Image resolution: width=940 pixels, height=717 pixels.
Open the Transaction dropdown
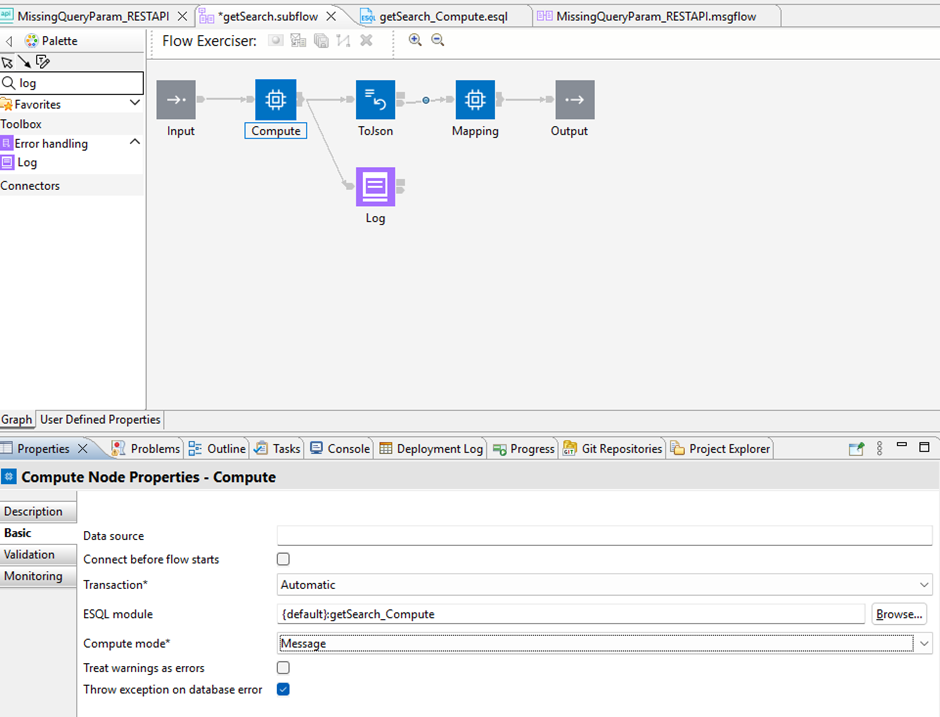pyautogui.click(x=604, y=585)
